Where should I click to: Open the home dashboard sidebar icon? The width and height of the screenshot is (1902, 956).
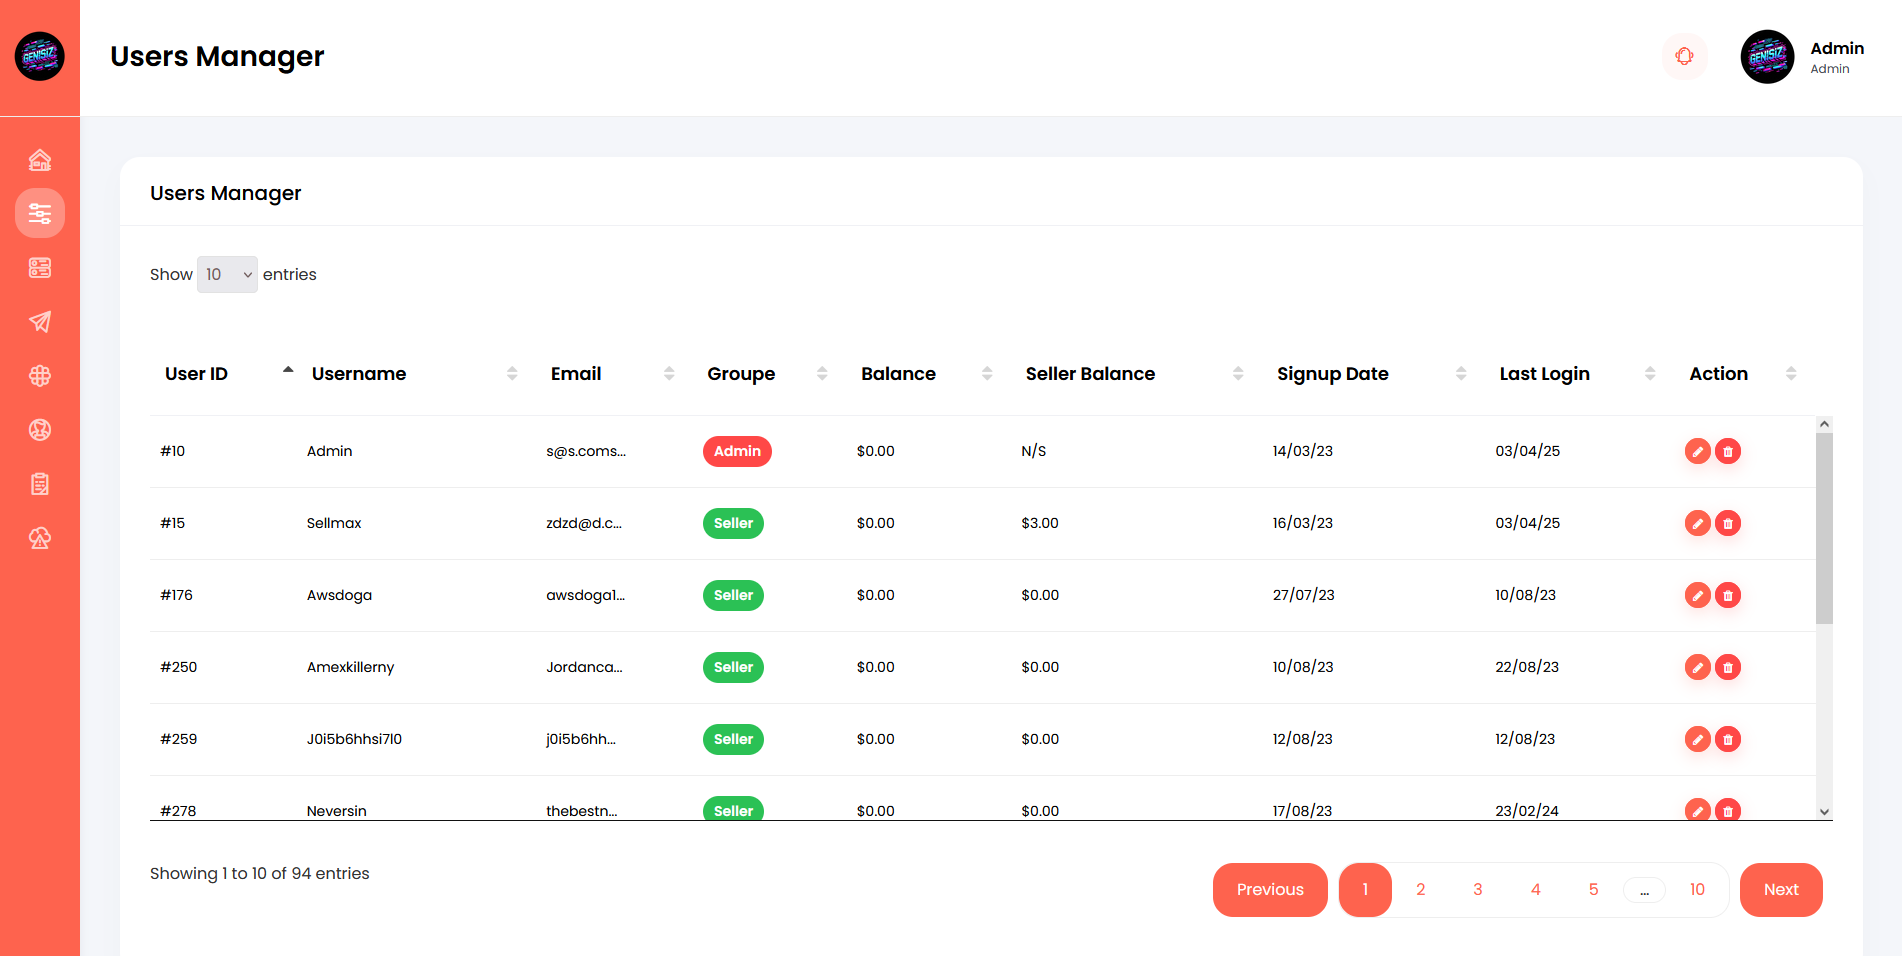tap(40, 160)
